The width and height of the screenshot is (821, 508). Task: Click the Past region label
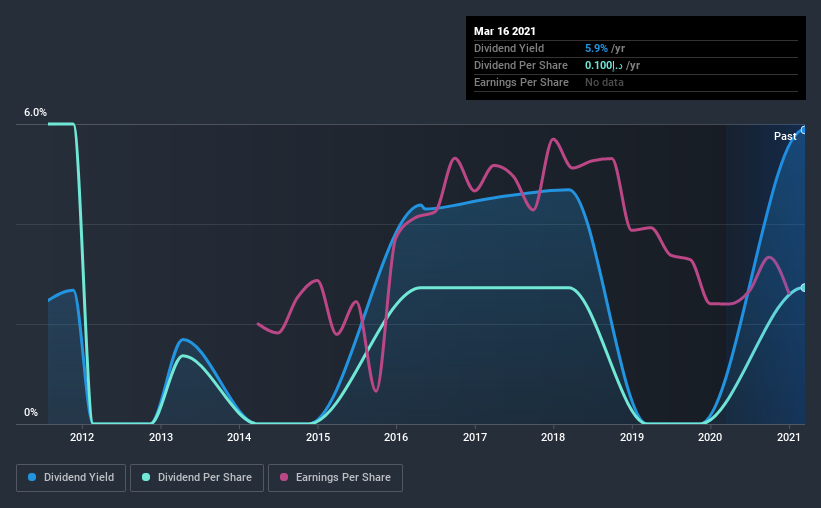pos(785,136)
